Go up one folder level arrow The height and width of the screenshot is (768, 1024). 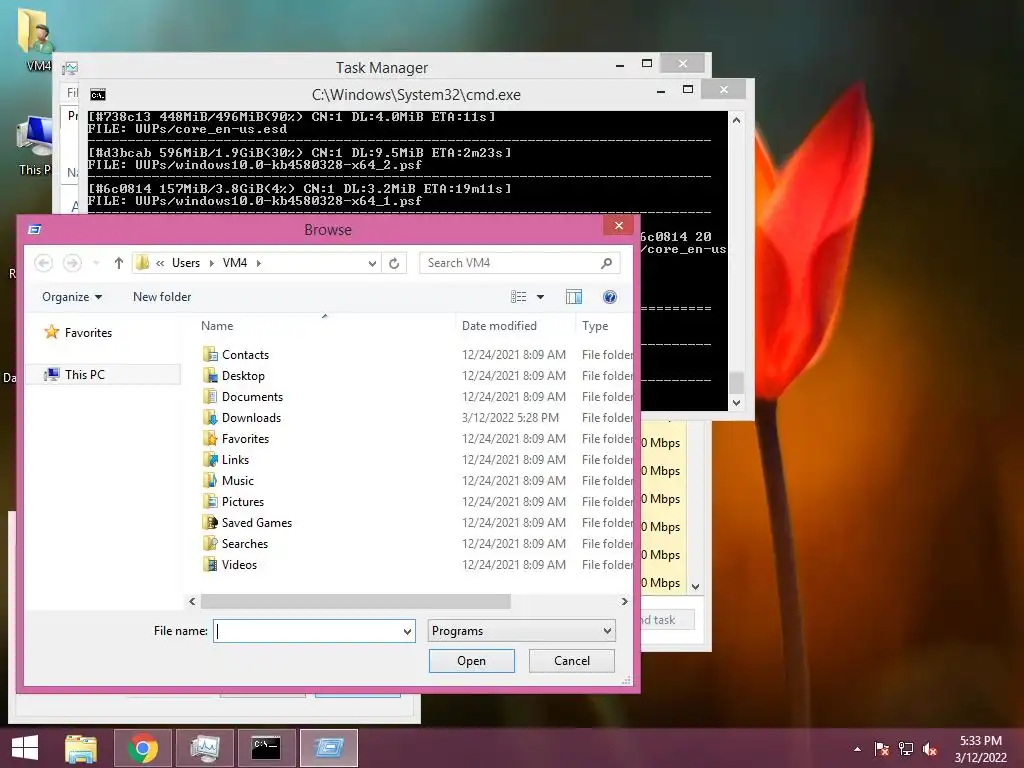[118, 263]
